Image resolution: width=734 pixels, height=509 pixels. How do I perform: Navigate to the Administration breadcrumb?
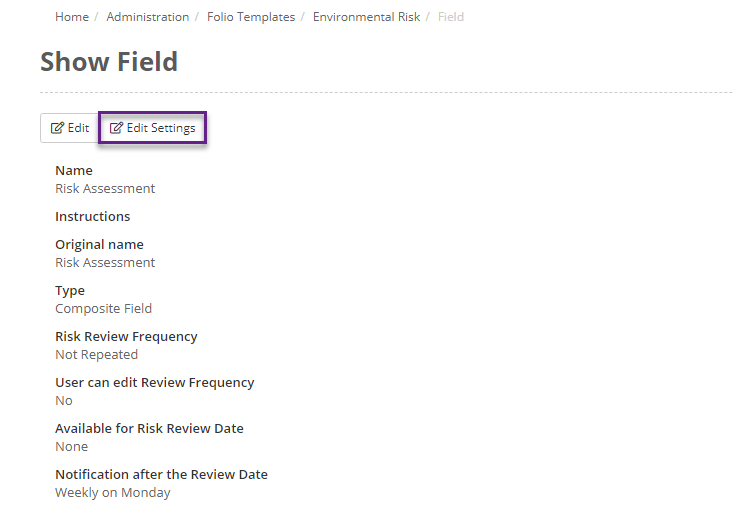point(147,17)
